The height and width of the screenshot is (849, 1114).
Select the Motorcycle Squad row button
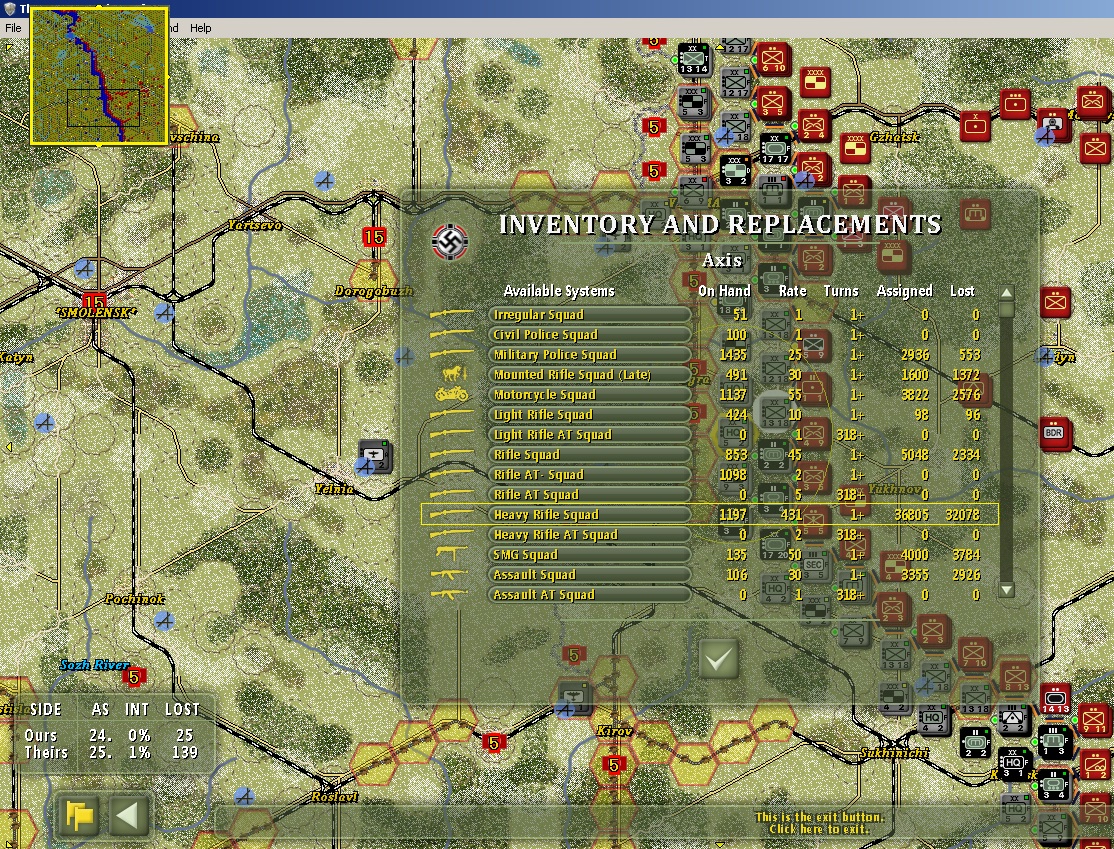(590, 394)
